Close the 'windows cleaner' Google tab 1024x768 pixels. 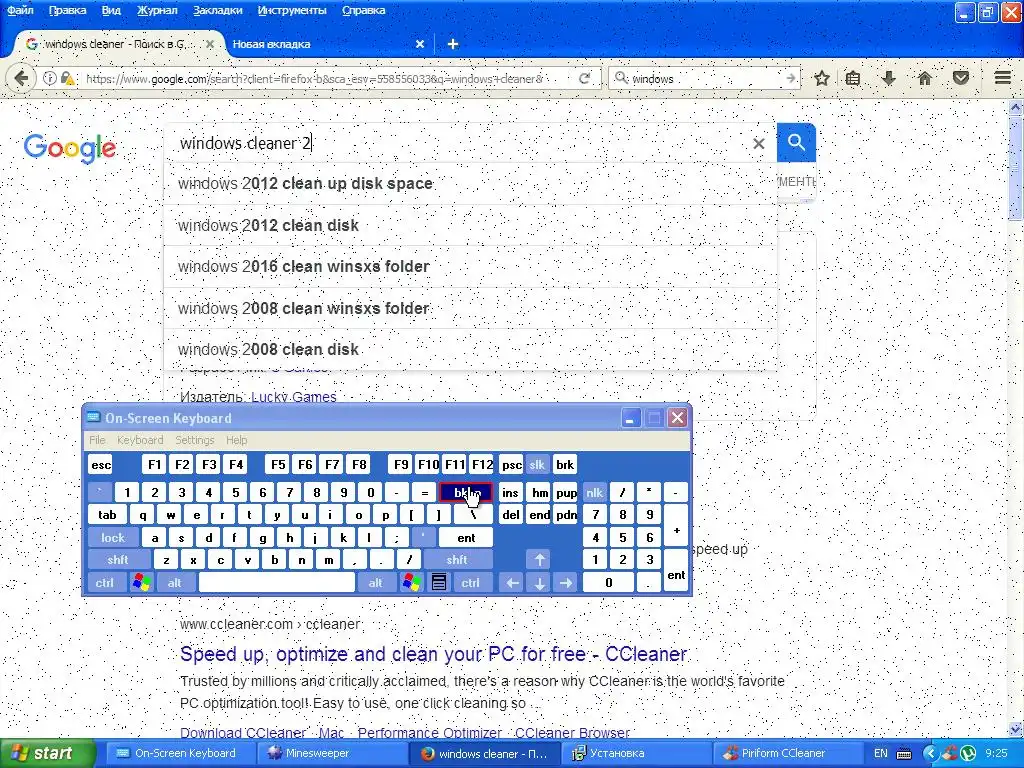210,44
